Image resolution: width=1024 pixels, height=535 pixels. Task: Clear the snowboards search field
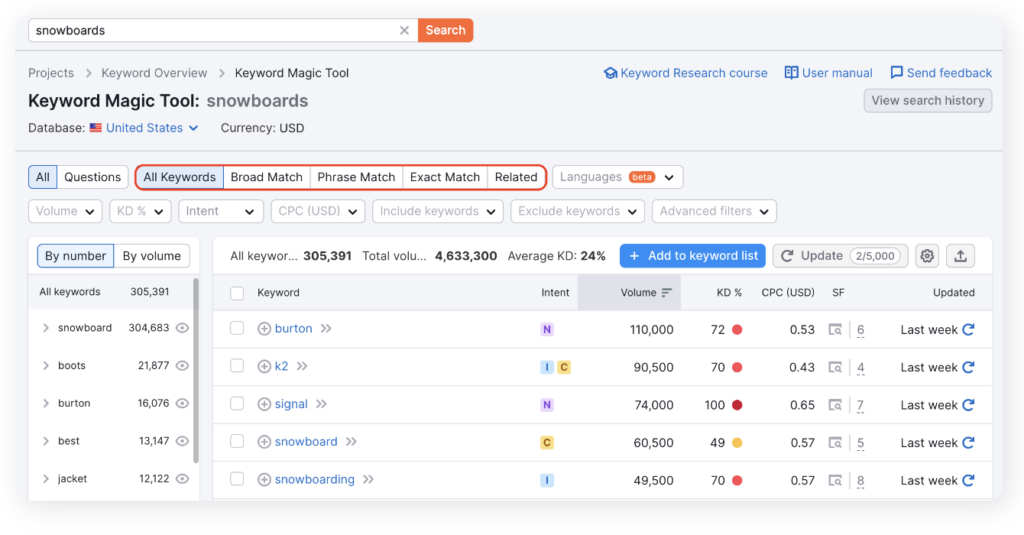404,31
